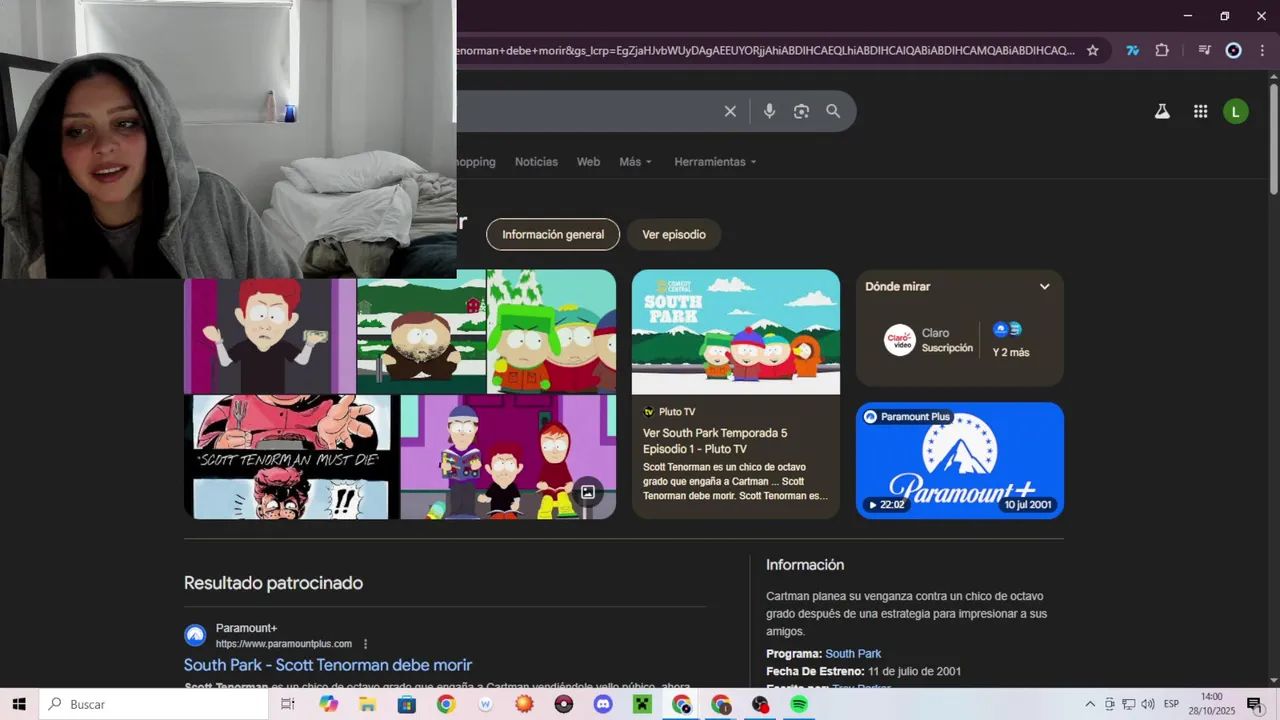
Task: Click Y 2 más providers
Action: (x=1010, y=340)
